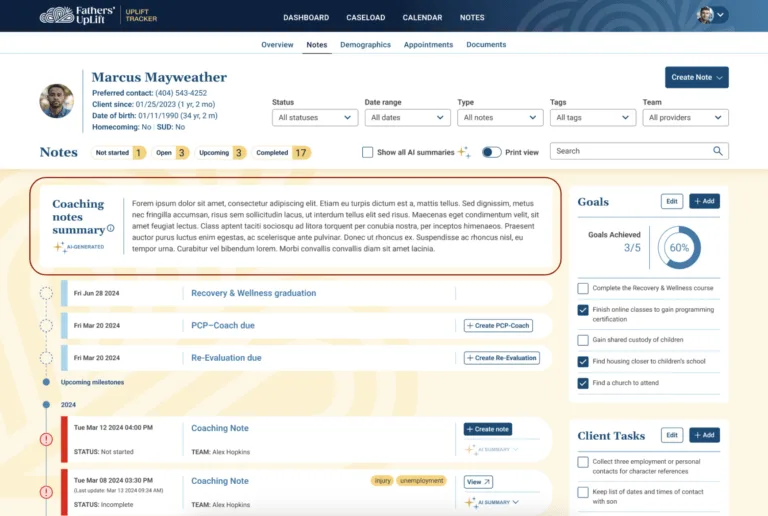Viewport: 768px width, 516px height.
Task: Open the Team All providers dropdown
Action: coord(685,117)
